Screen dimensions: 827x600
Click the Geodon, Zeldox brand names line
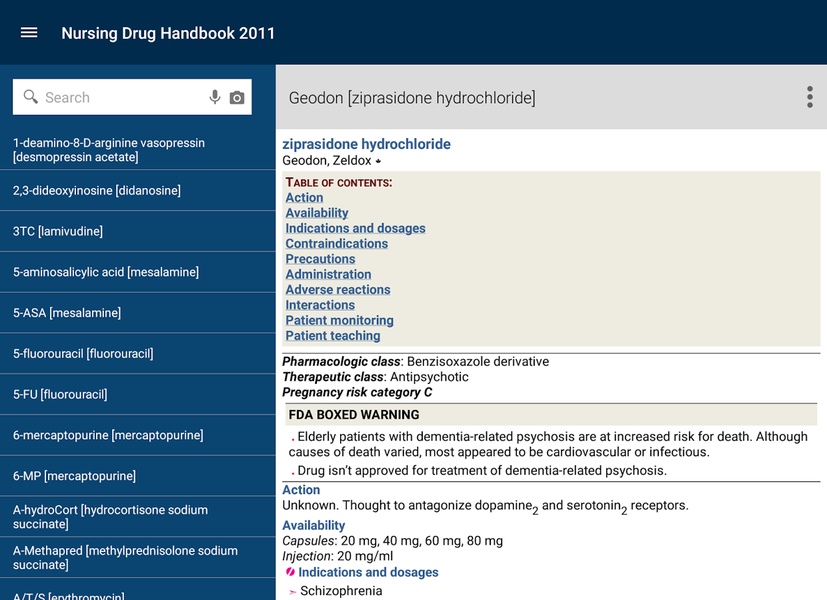[x=331, y=160]
